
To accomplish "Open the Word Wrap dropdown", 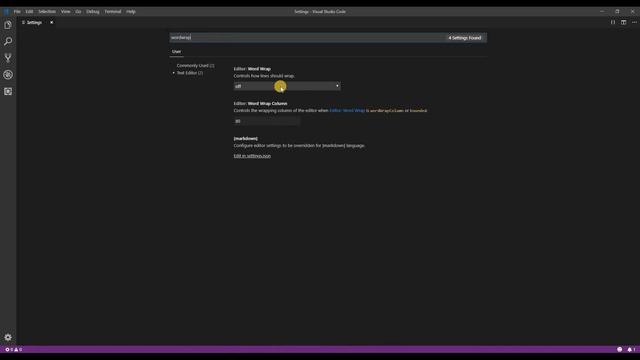I will click(x=287, y=86).
